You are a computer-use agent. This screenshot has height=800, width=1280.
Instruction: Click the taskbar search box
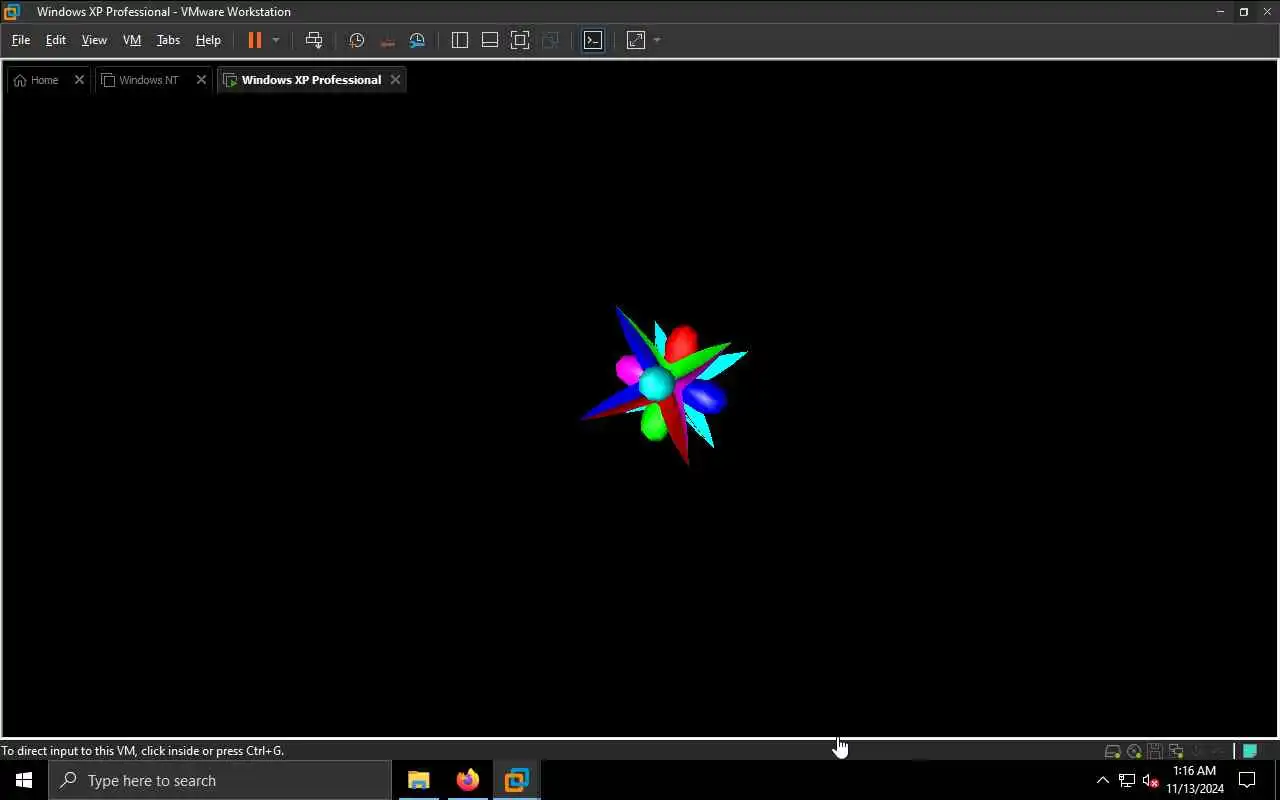click(220, 780)
